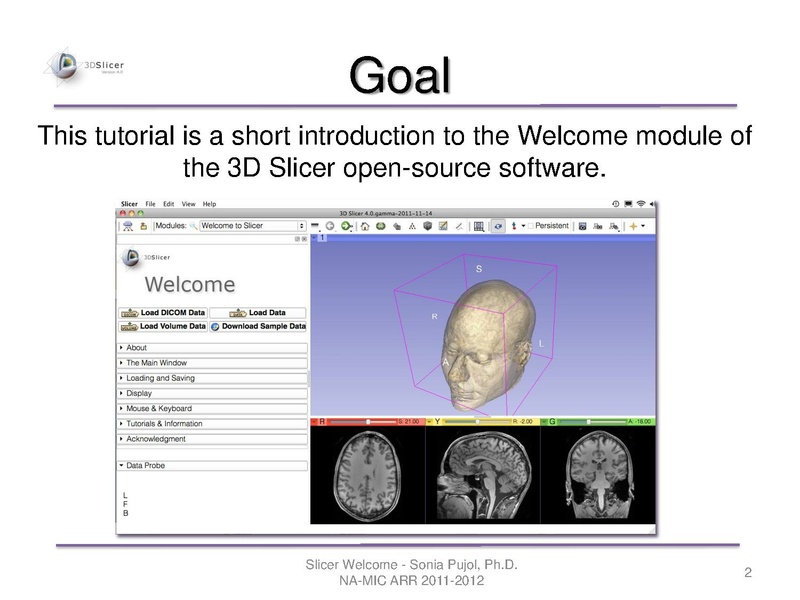Expand the Mouse & Keyboard section
800x600 pixels.
[x=212, y=409]
